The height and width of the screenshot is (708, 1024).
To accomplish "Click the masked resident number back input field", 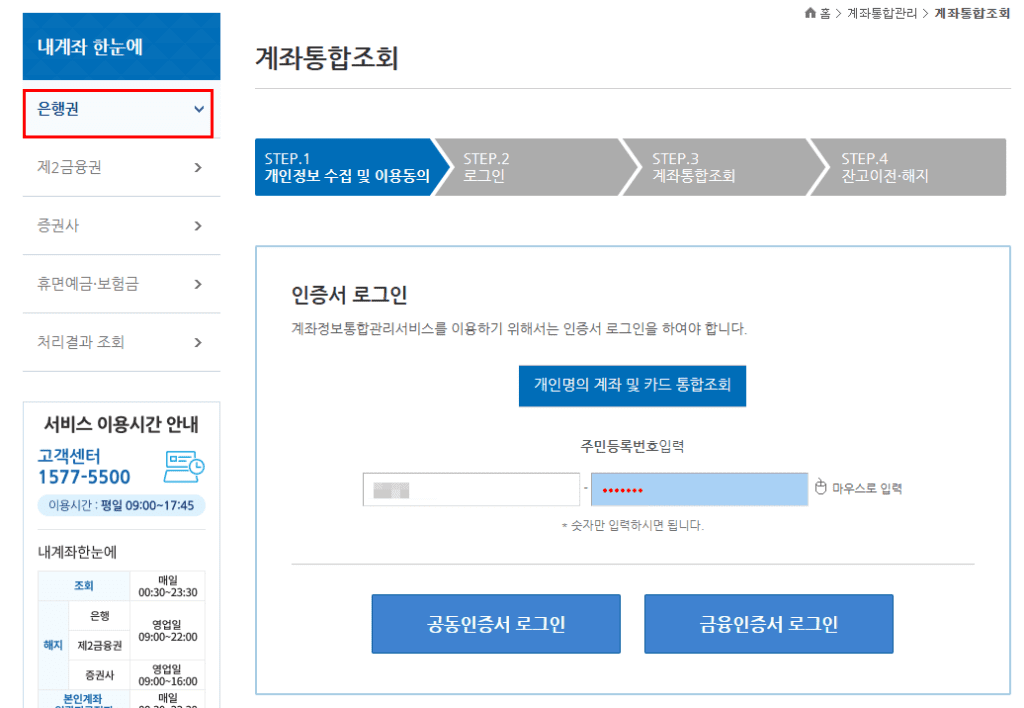I will (699, 488).
